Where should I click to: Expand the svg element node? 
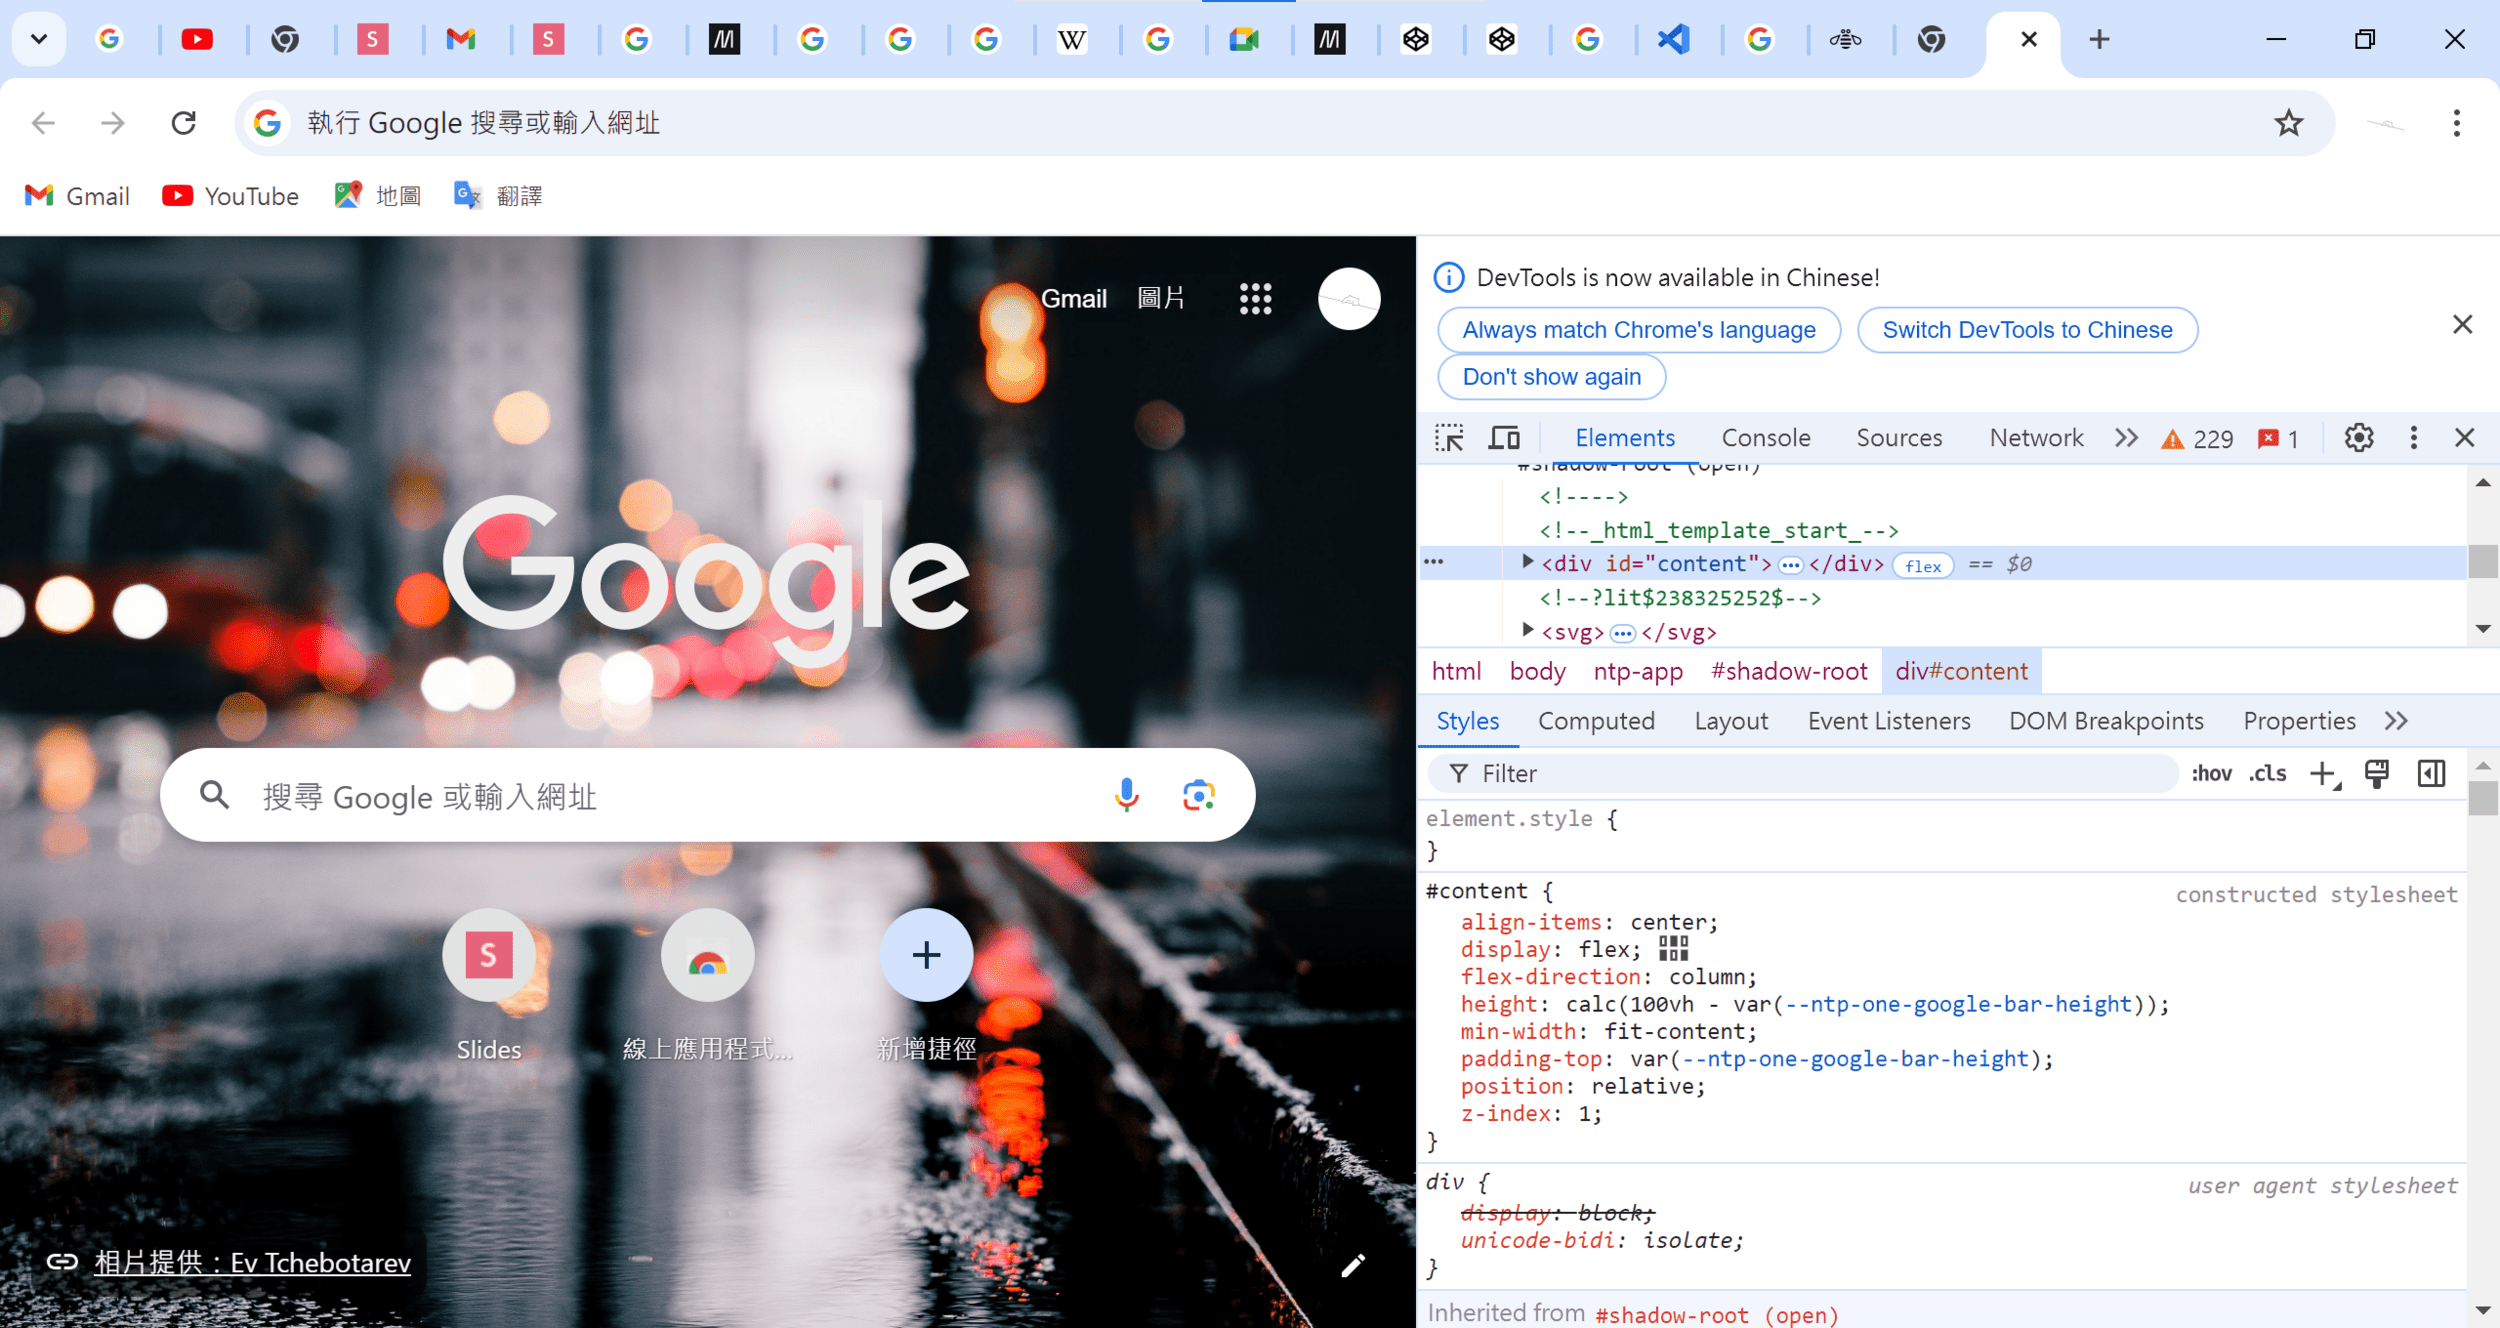[x=1527, y=630]
